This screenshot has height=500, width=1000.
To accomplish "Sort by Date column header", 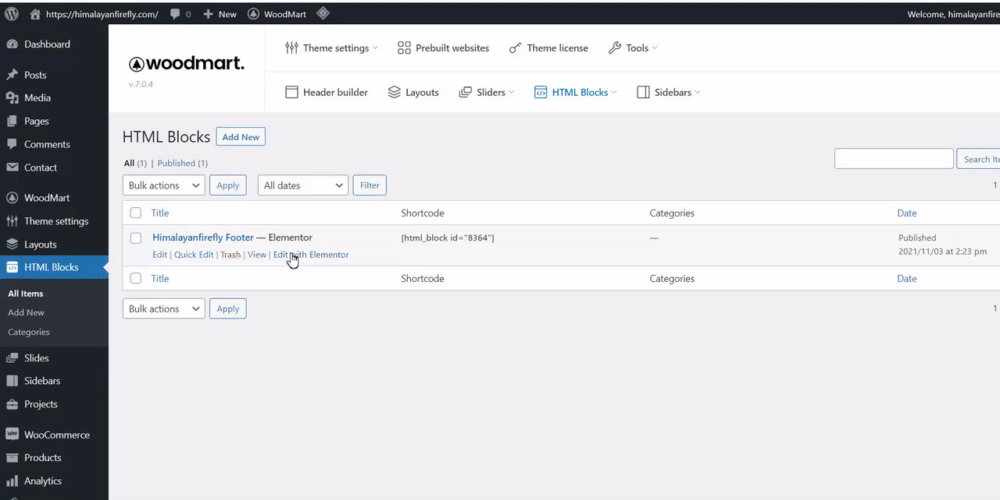I will [906, 213].
